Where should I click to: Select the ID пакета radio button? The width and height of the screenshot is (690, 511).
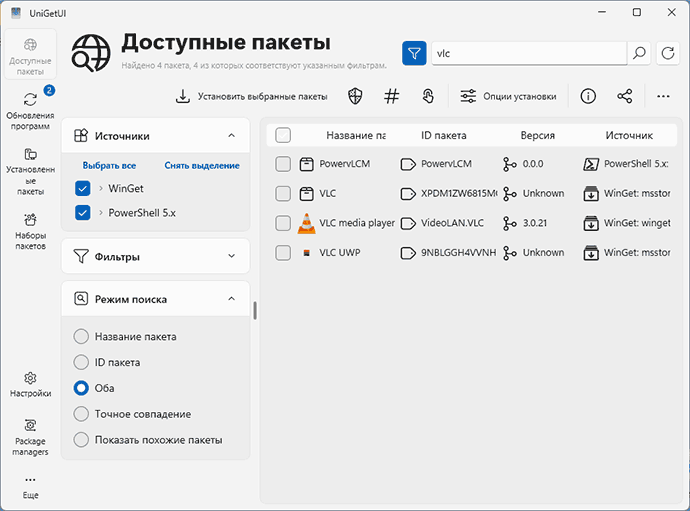[x=81, y=362]
